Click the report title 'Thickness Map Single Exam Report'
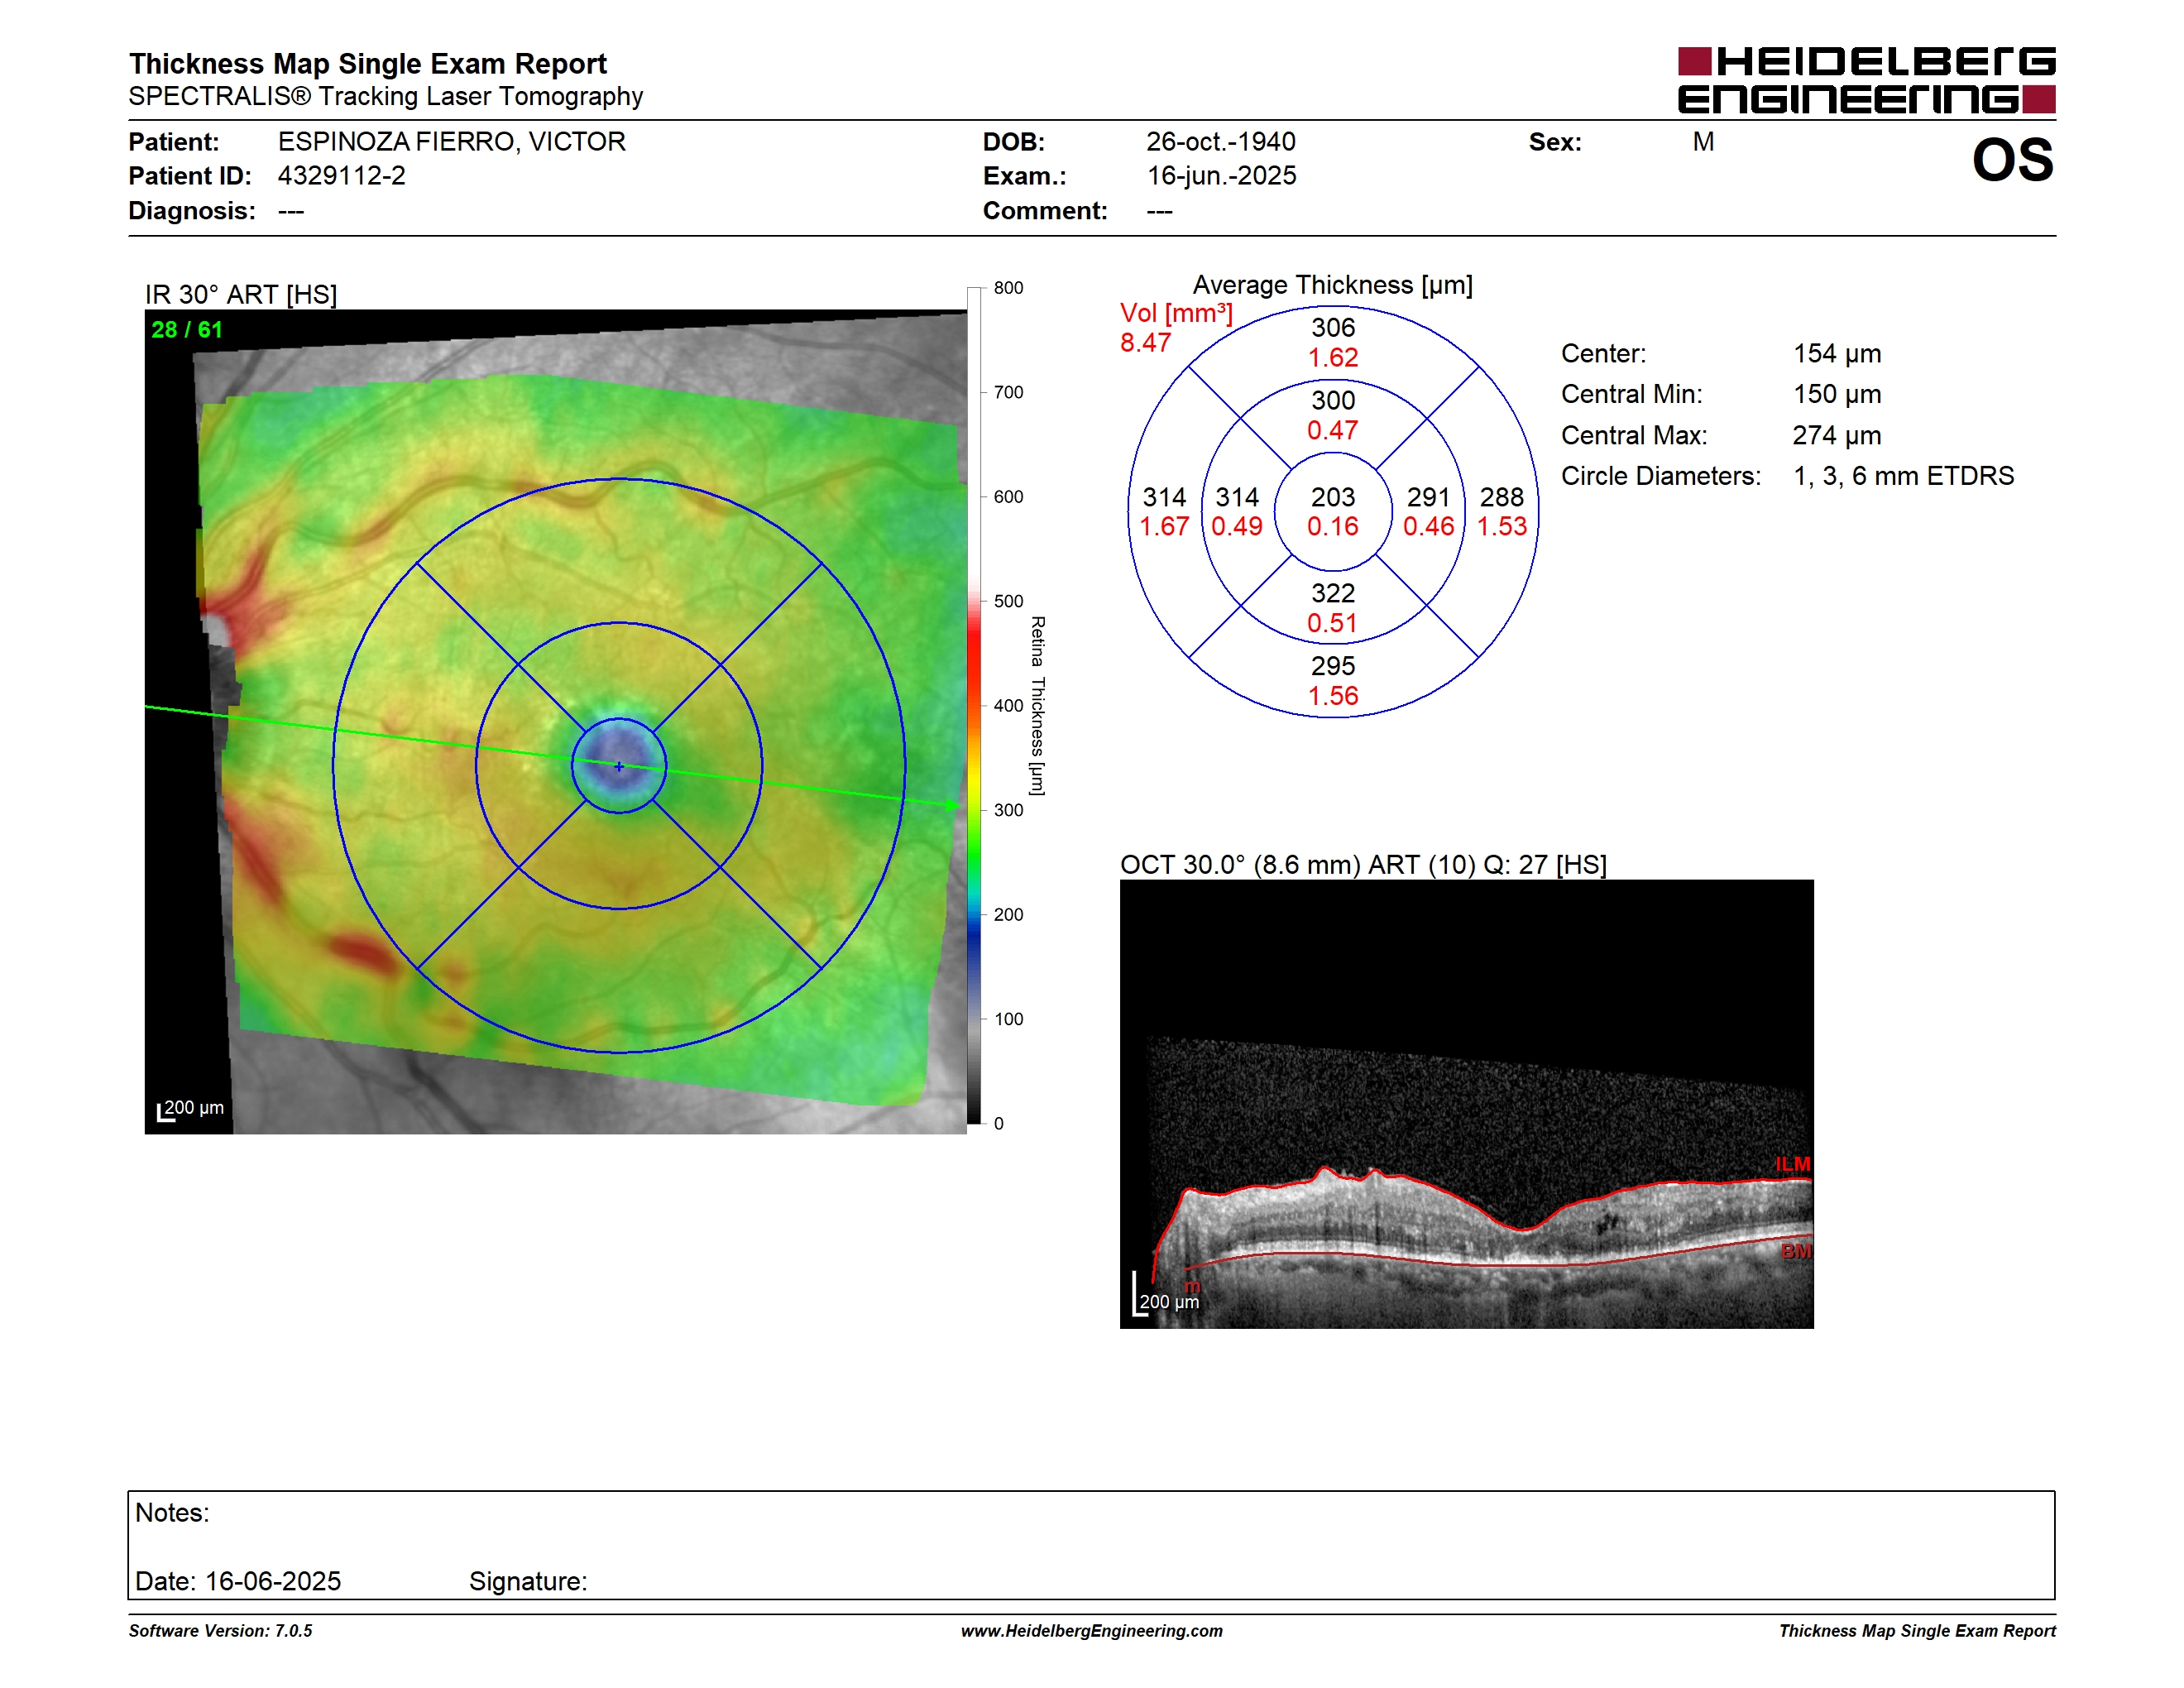2184x1688 pixels. (367, 63)
